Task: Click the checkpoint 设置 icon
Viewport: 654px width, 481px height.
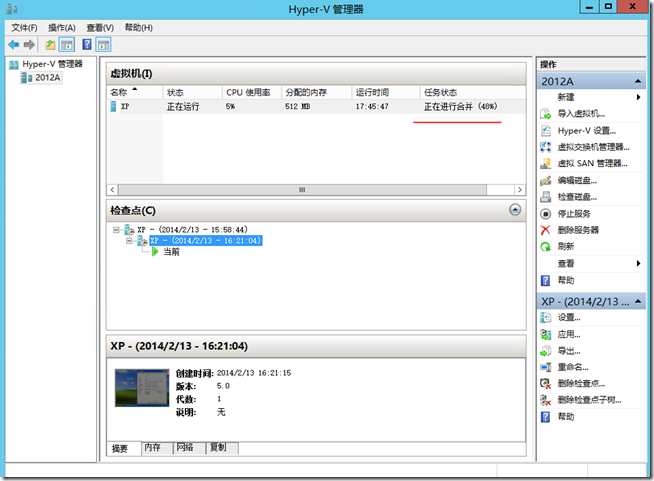Action: pos(546,317)
